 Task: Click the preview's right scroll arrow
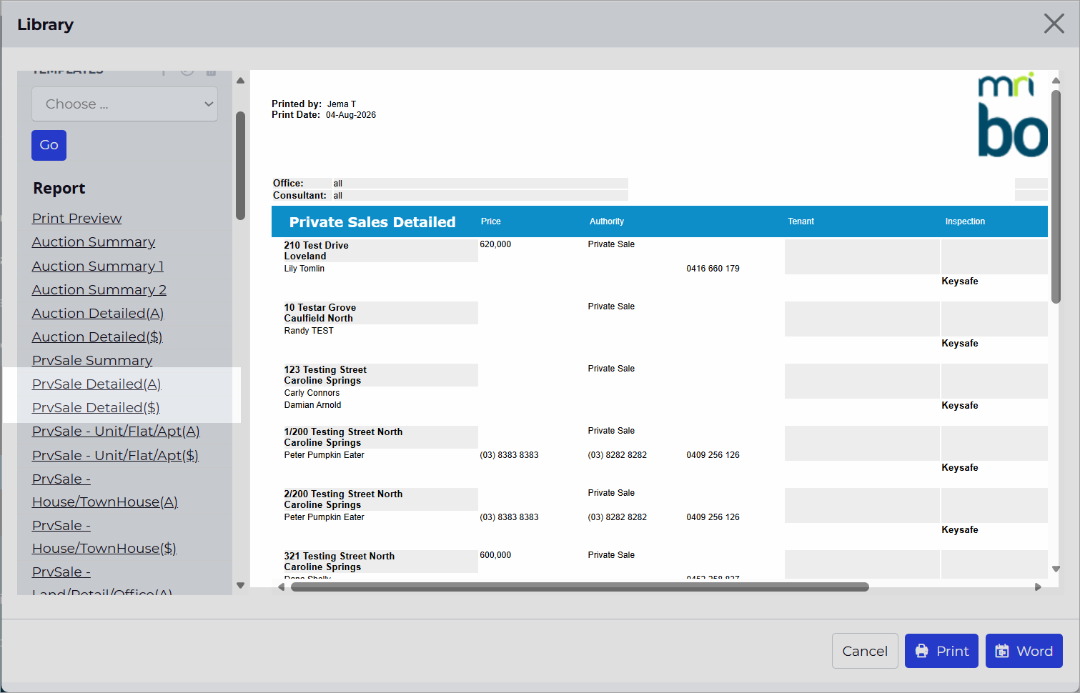[x=1038, y=587]
